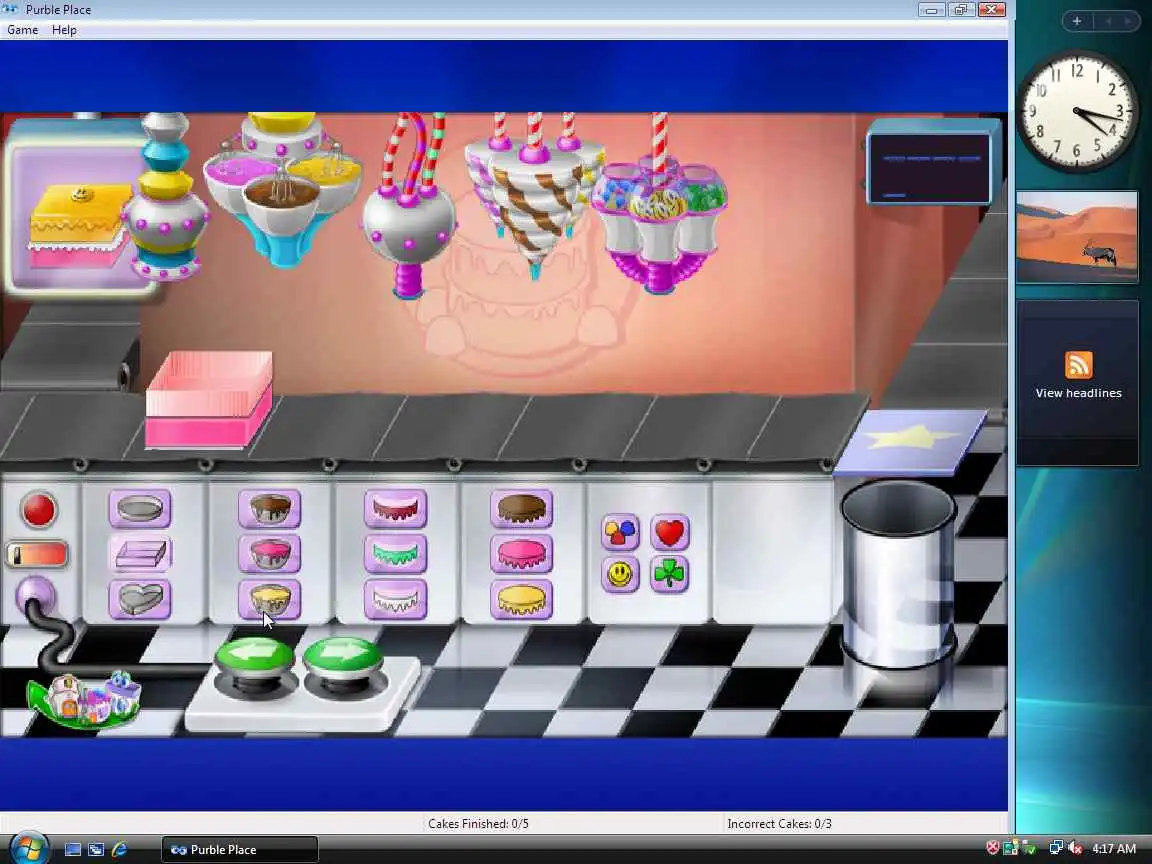Image resolution: width=1152 pixels, height=864 pixels.
Task: Click the Show Desktop quick launch icon
Action: pyautogui.click(x=73, y=849)
